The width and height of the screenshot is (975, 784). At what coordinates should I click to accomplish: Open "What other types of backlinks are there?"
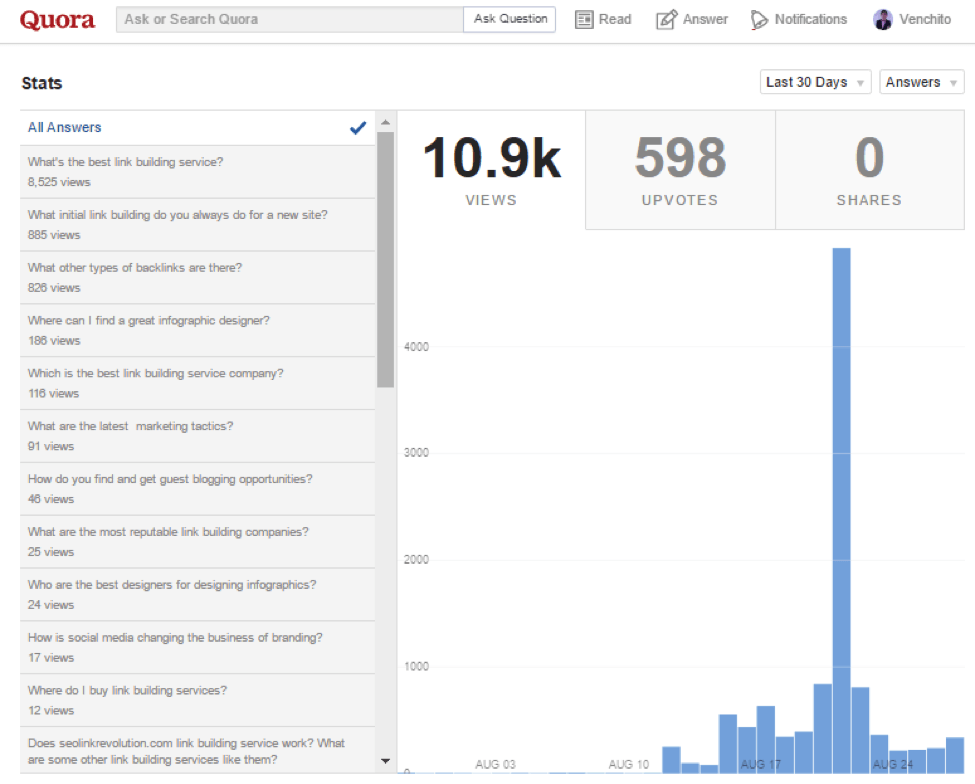pyautogui.click(x=197, y=278)
